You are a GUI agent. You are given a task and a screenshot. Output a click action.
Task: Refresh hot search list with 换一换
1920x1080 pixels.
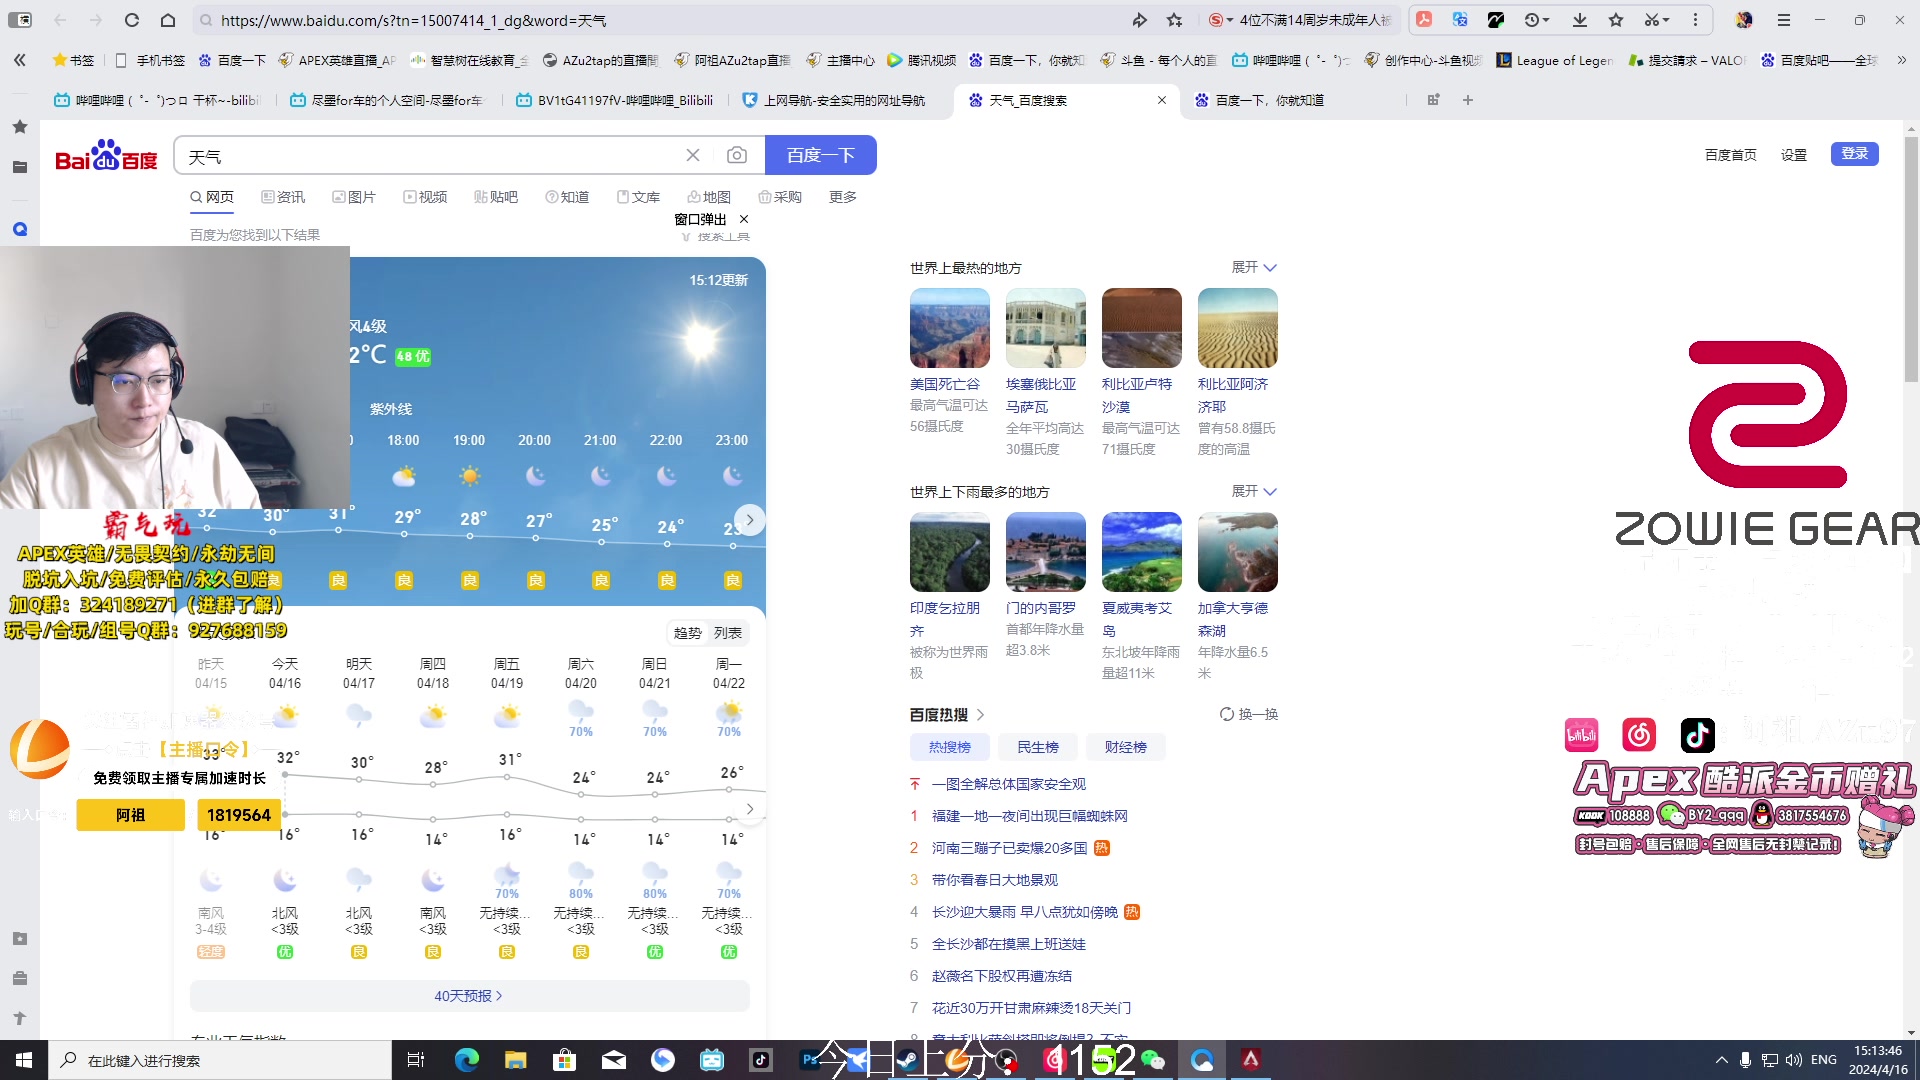[1249, 714]
